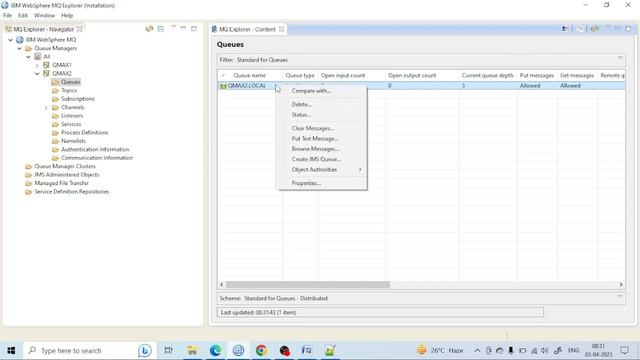The height and width of the screenshot is (360, 640).
Task: Open Microsoft Edge from taskbar
Action: tap(215, 350)
